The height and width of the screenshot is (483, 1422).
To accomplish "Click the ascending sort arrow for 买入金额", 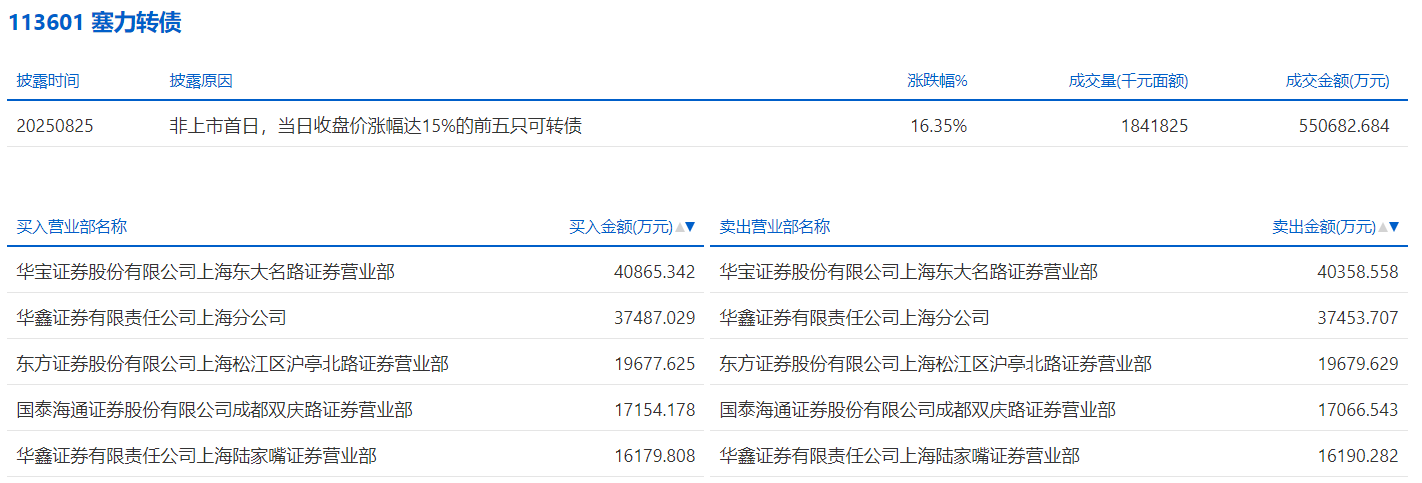I will (680, 227).
